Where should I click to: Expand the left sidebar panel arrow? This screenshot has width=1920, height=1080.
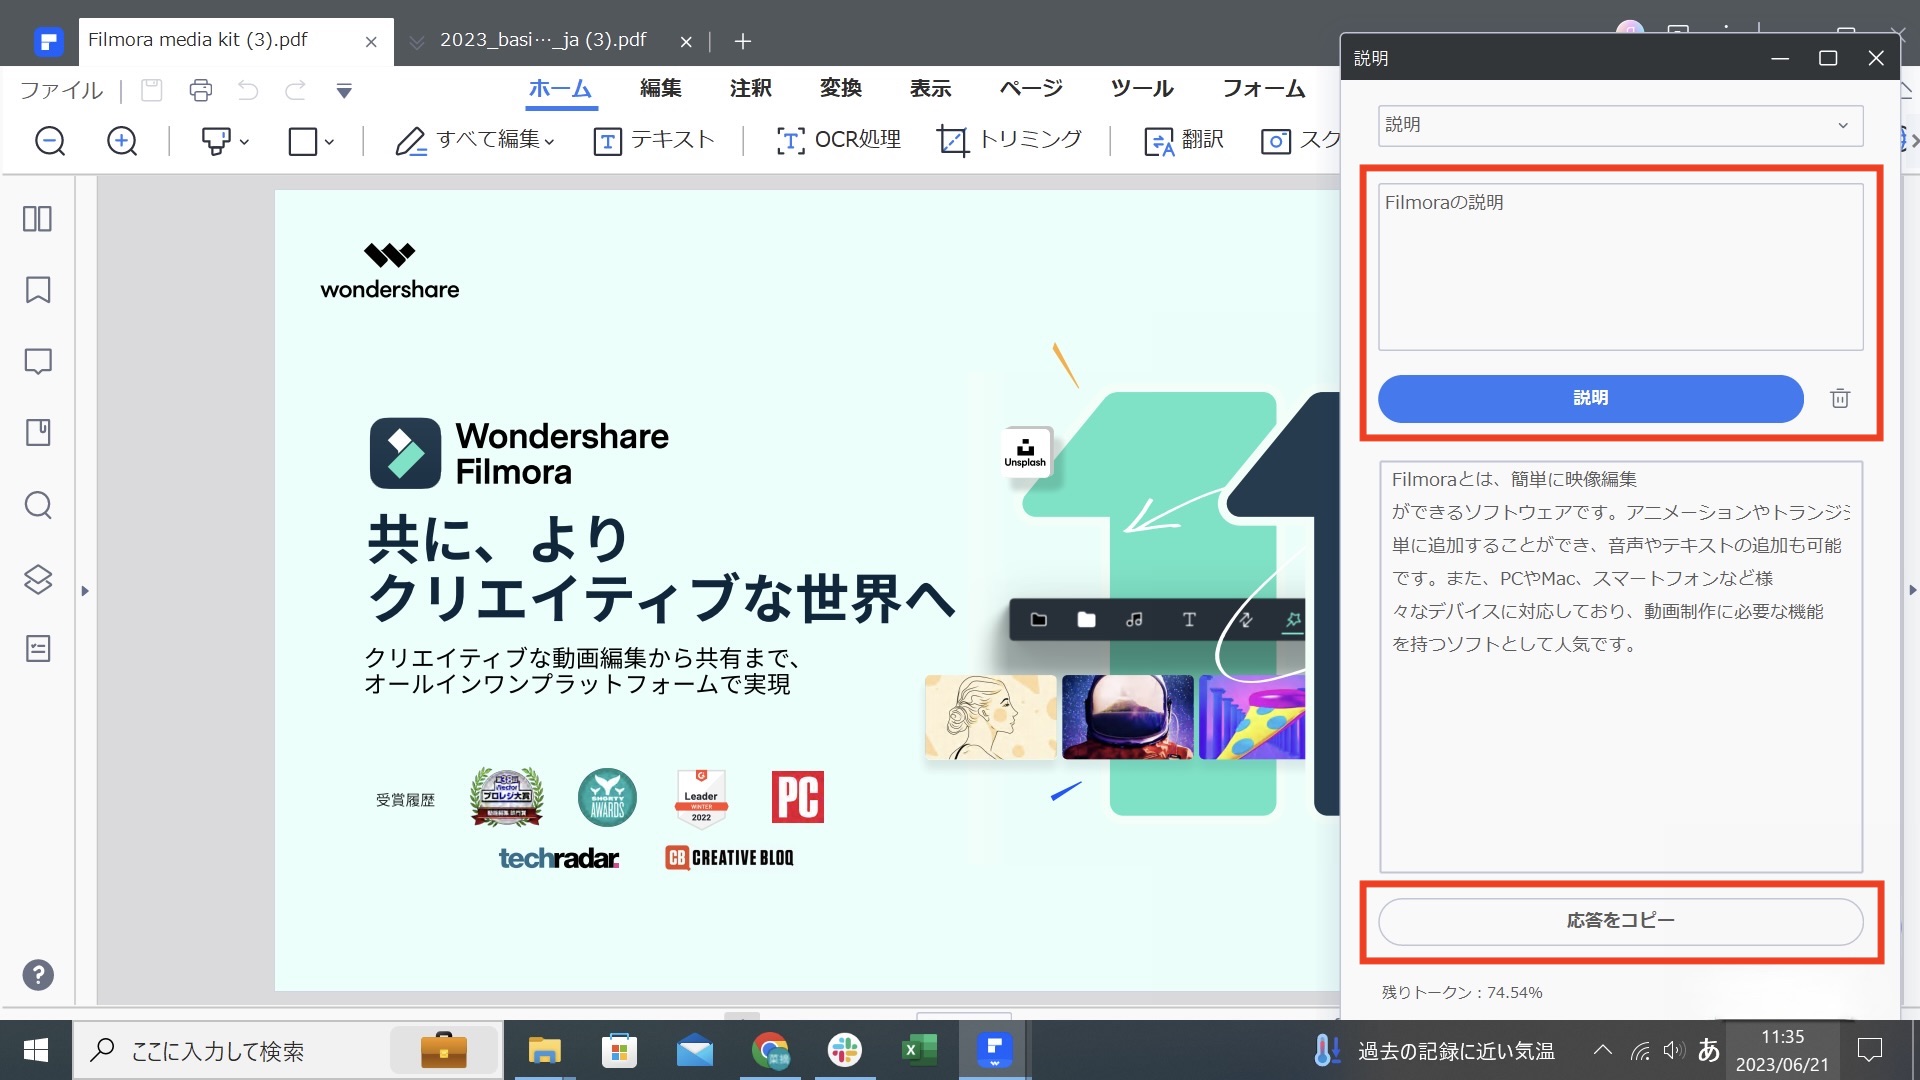(85, 591)
